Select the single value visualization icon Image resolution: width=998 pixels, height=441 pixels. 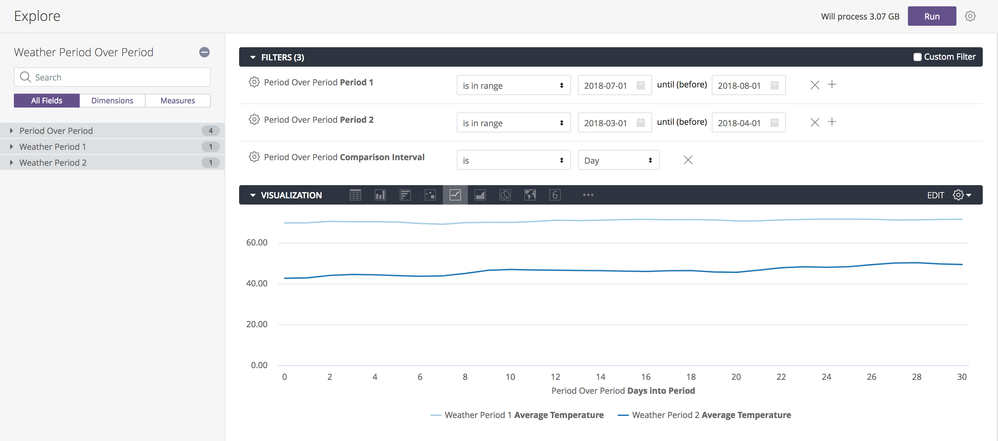point(555,195)
